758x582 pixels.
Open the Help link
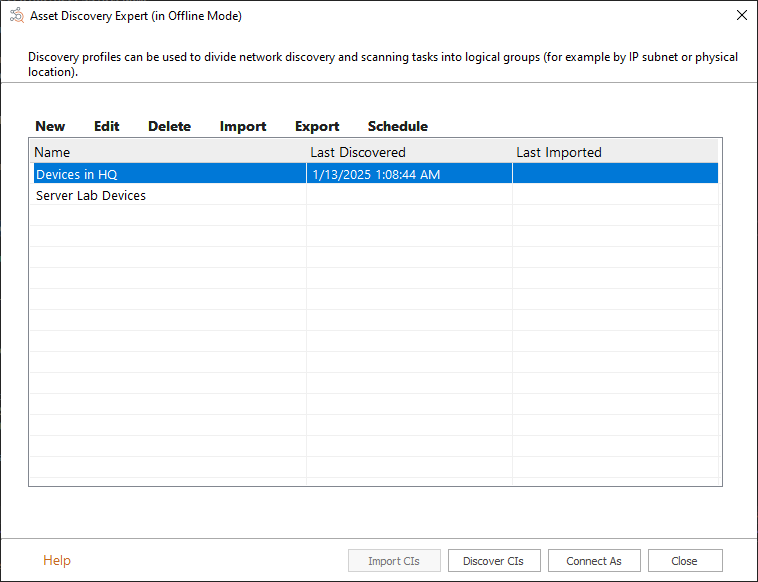[57, 560]
